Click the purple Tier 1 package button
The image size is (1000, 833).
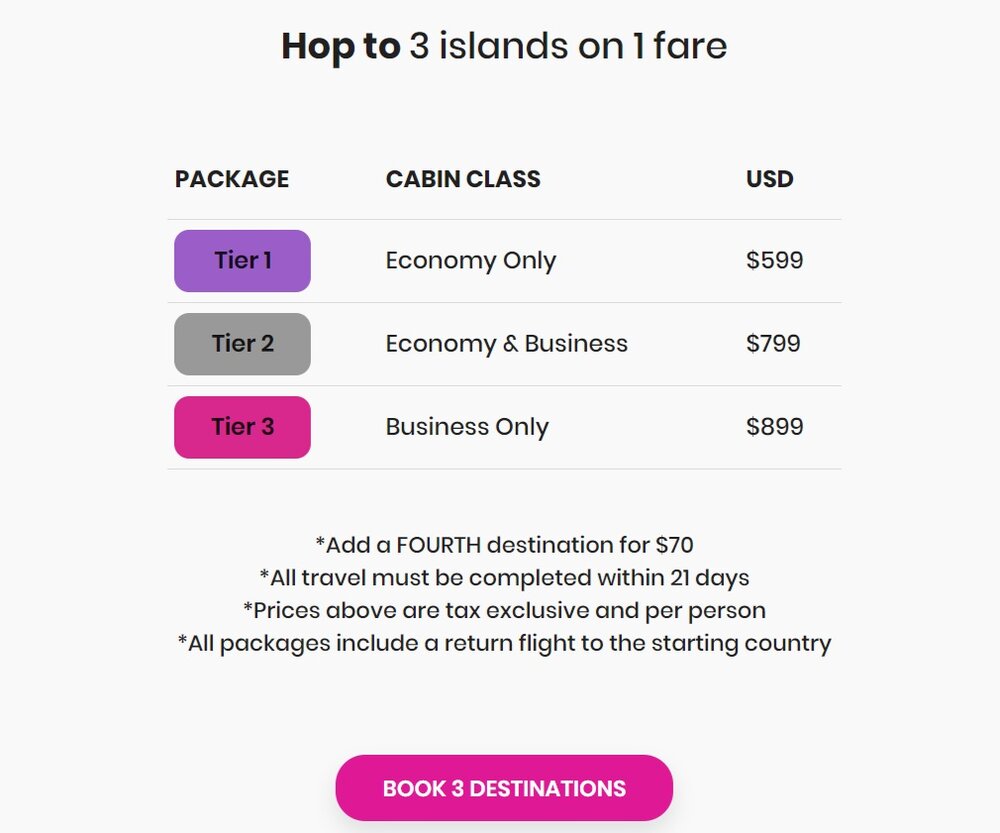(x=242, y=261)
